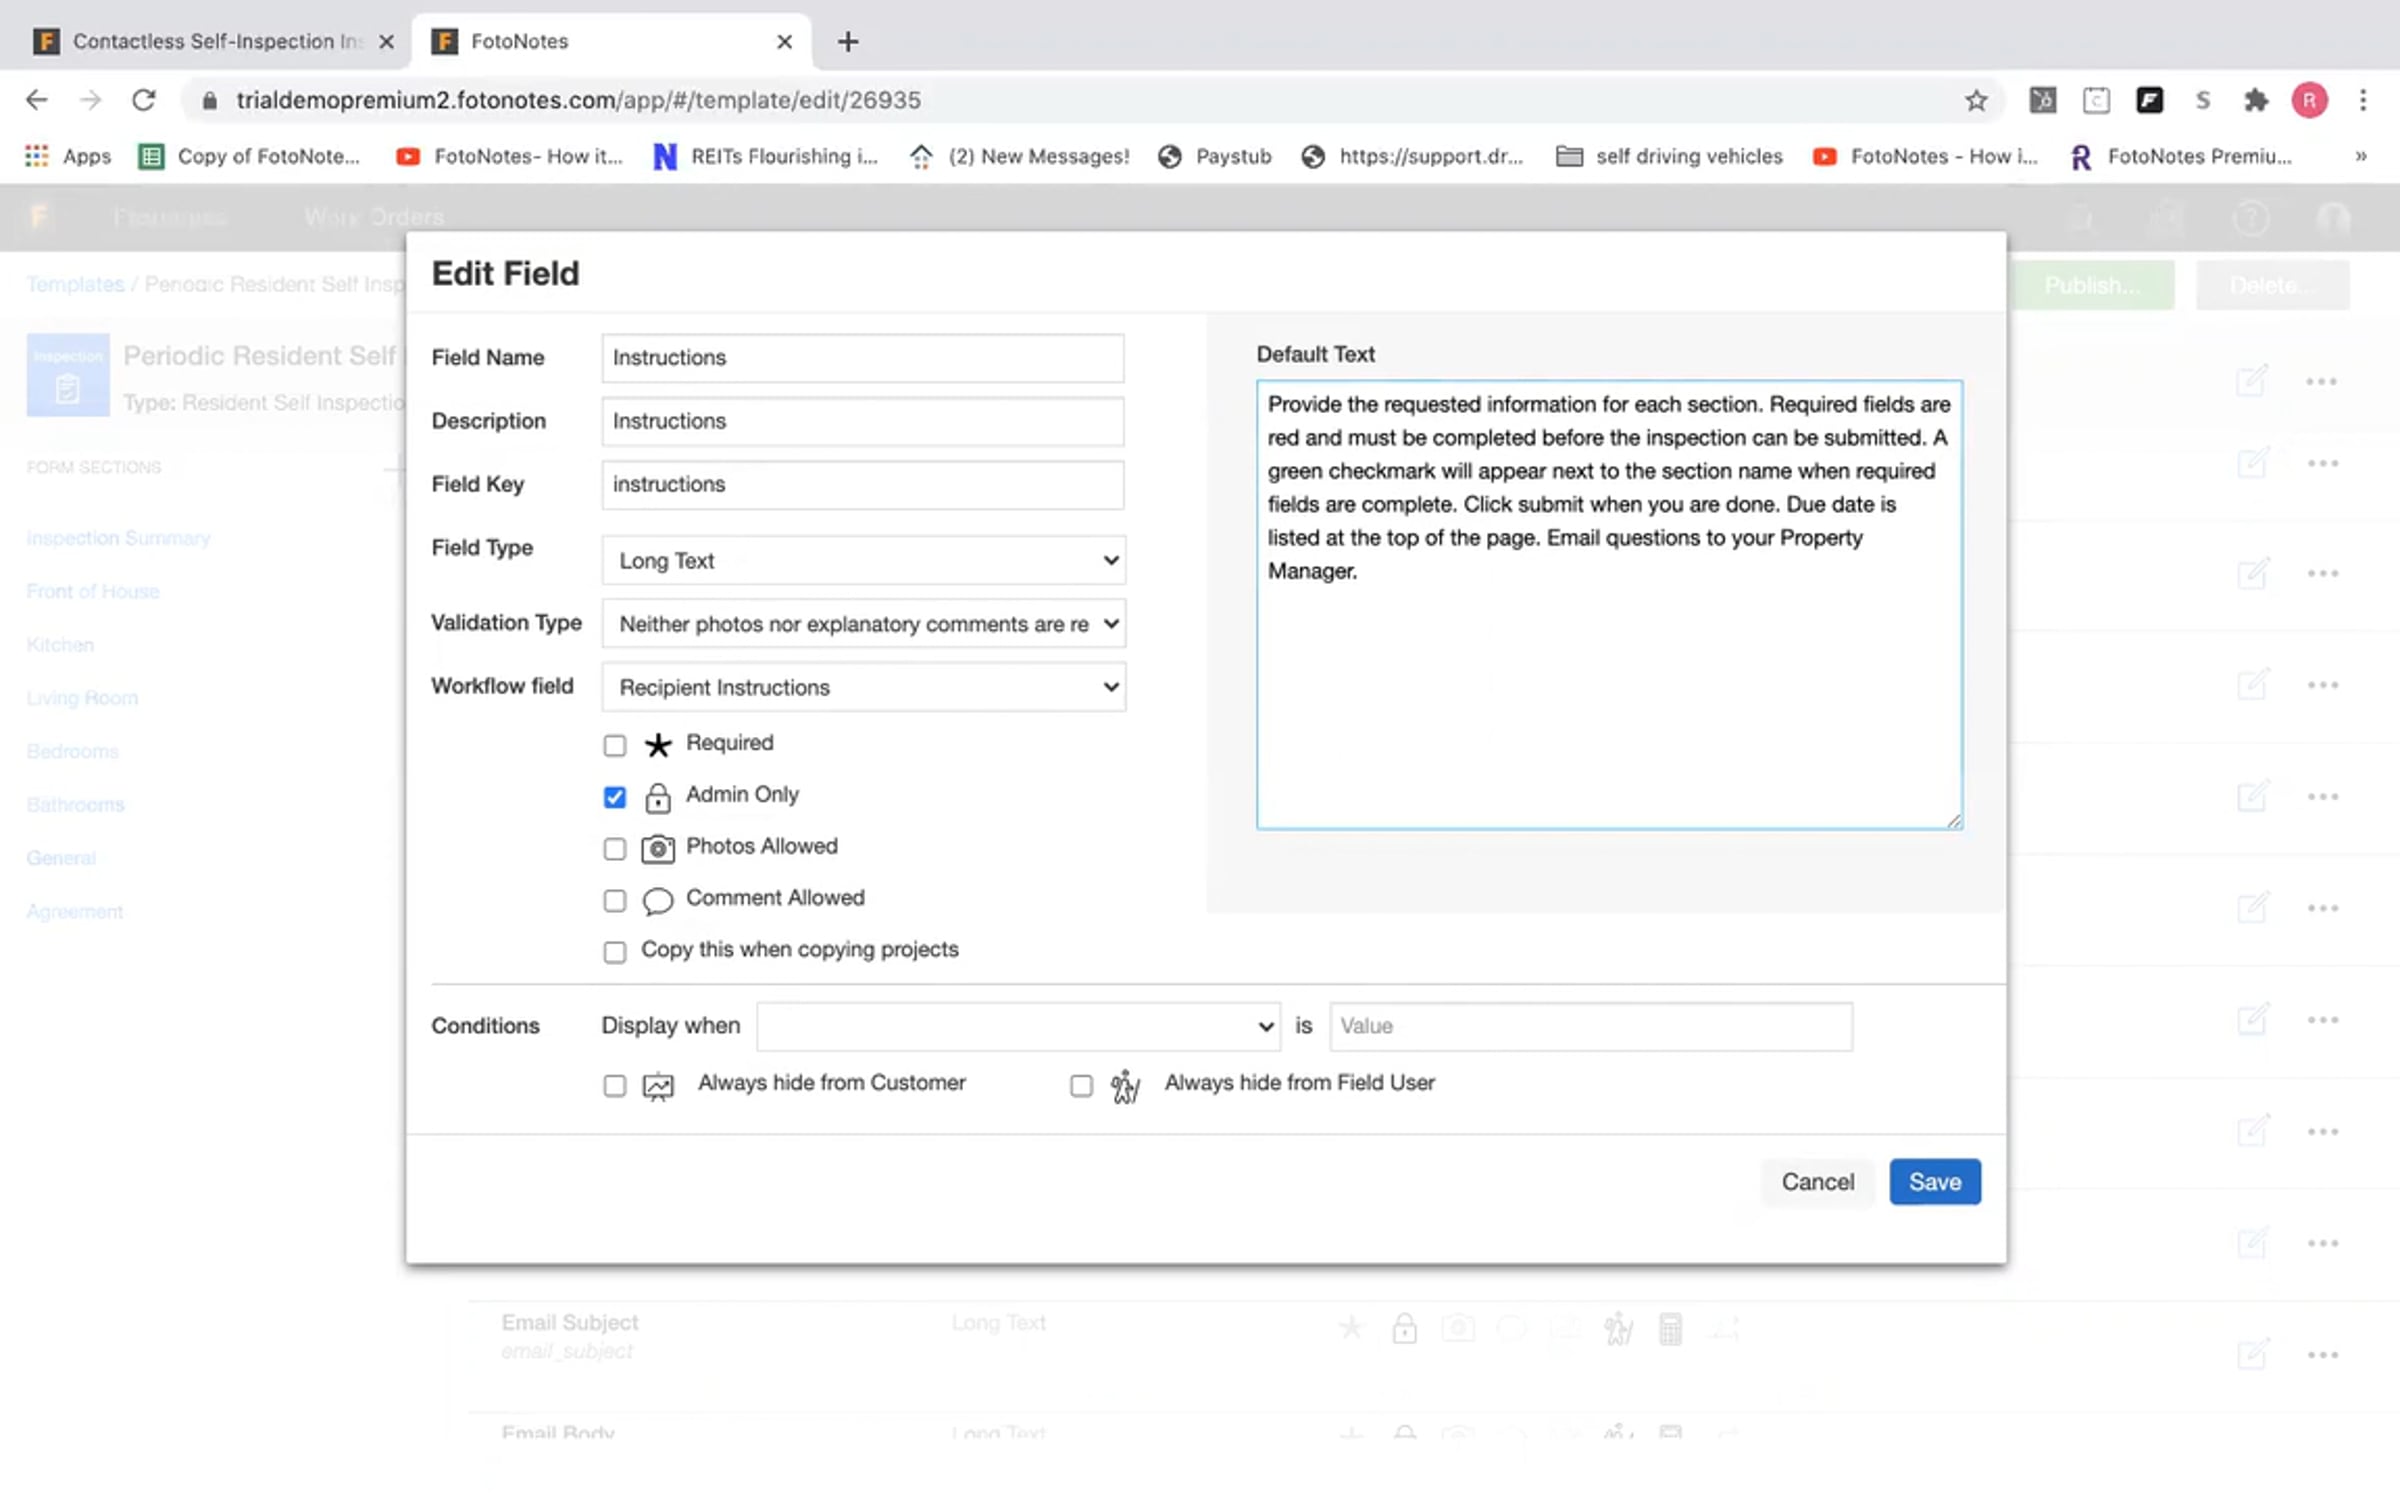Image resolution: width=2400 pixels, height=1500 pixels.
Task: Click the Apps grid icon in bookmarks bar
Action: coord(37,156)
